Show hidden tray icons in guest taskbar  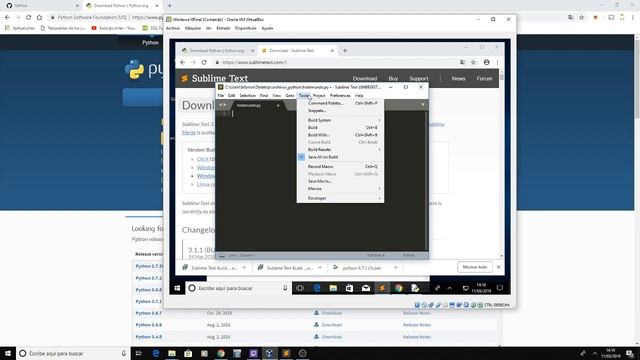[x=449, y=288]
